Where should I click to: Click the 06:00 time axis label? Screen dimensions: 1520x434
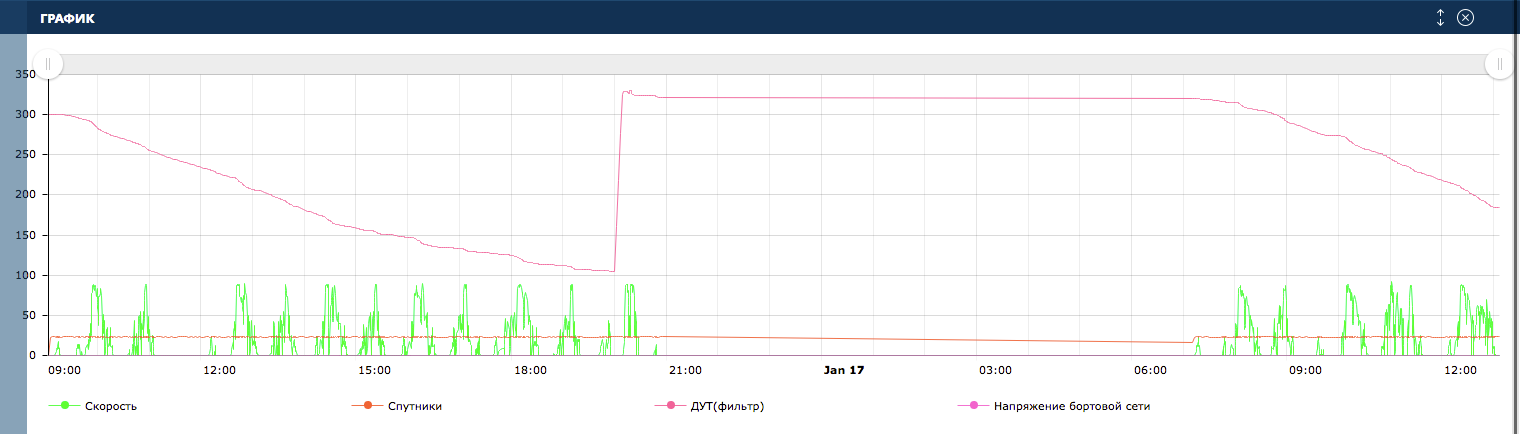pos(1150,371)
